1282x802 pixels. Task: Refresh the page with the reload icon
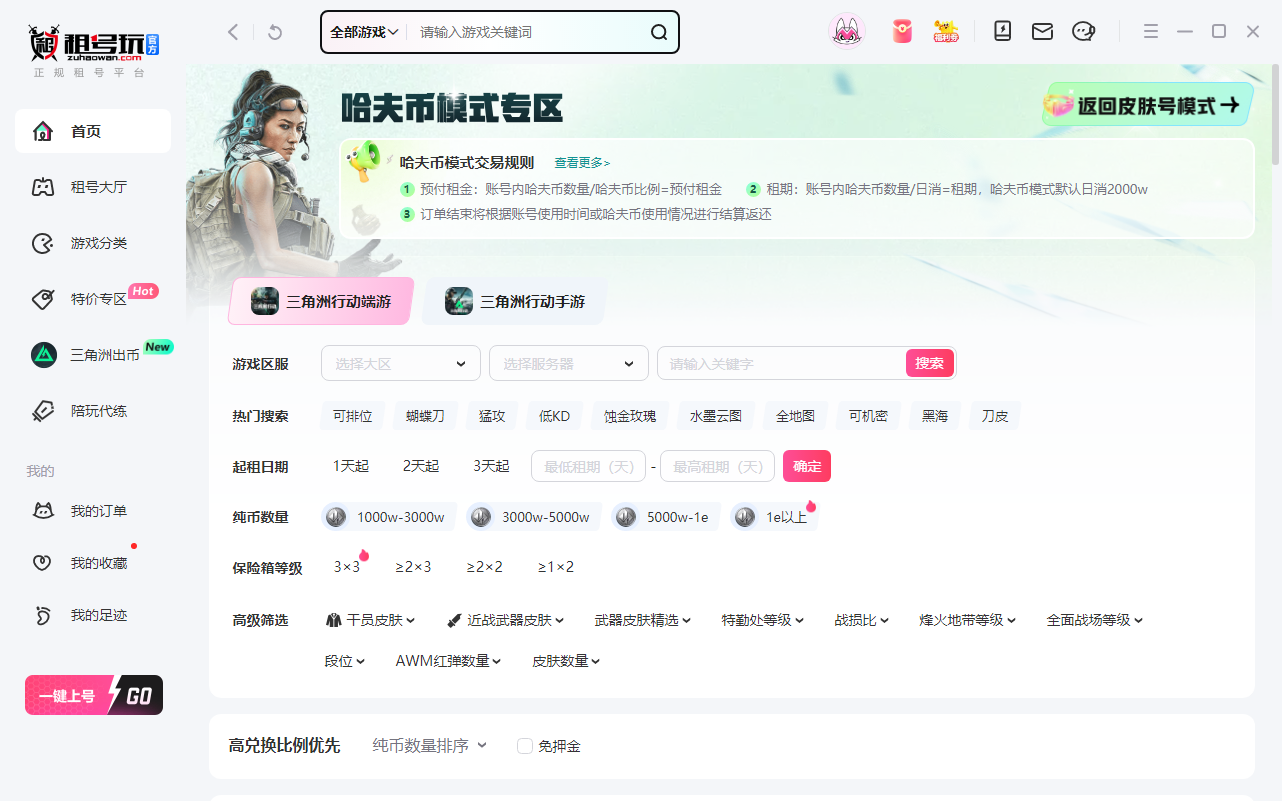(x=275, y=32)
